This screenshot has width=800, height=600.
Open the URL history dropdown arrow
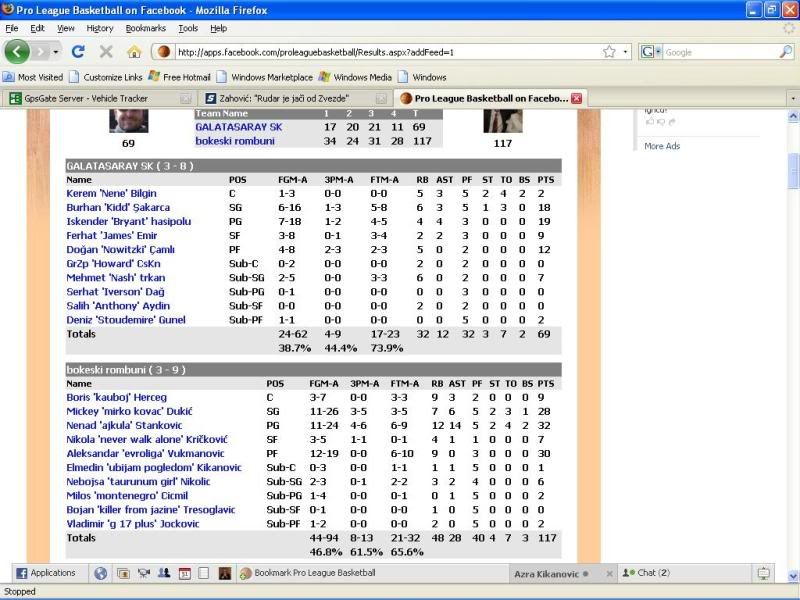click(x=626, y=51)
